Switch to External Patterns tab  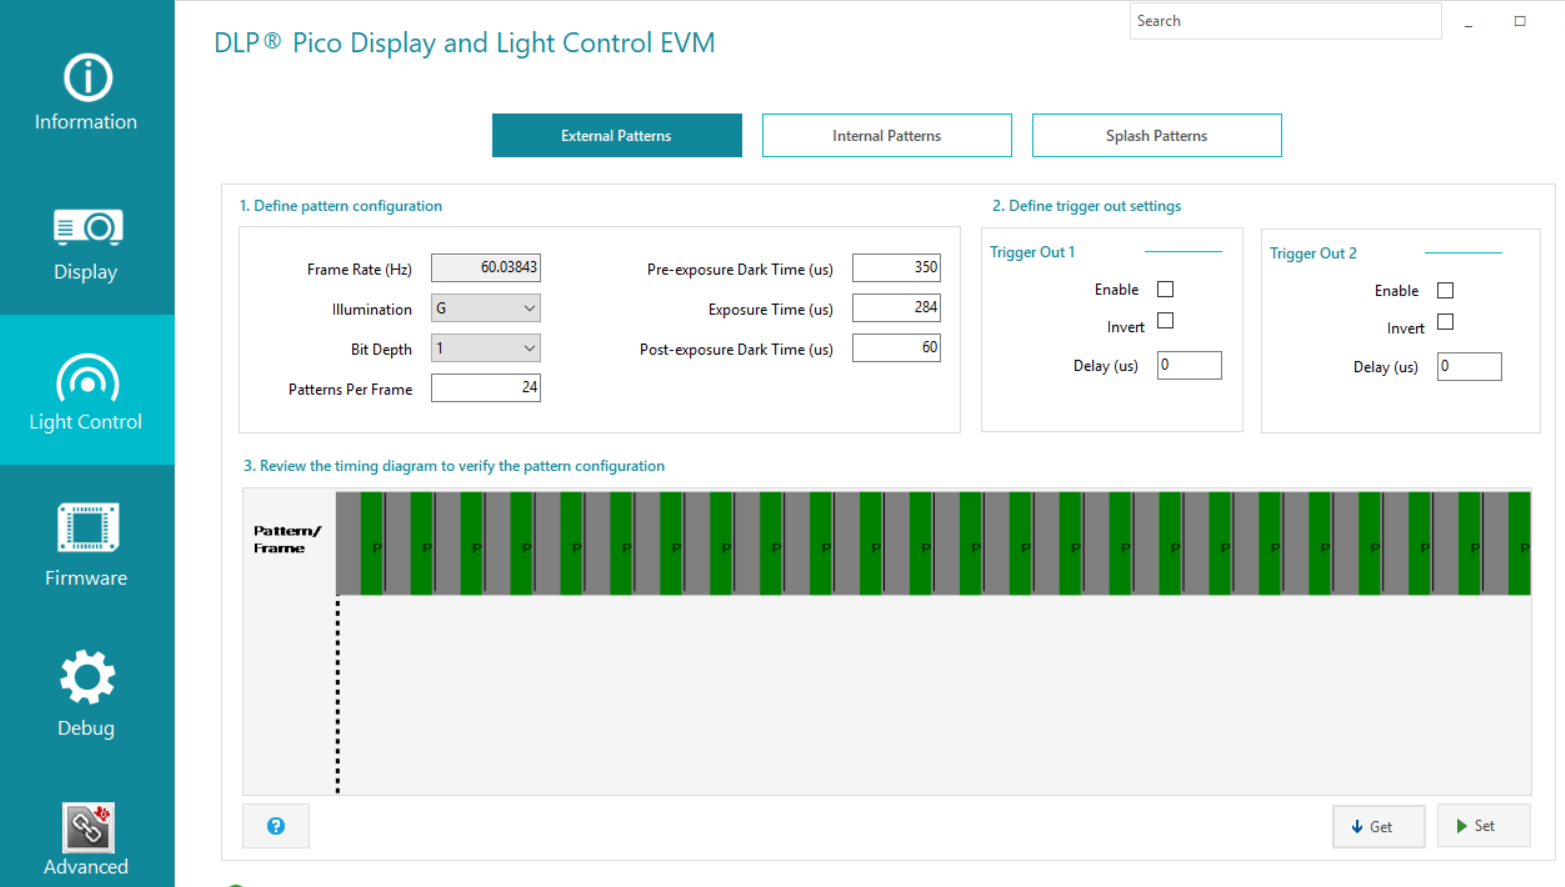(x=617, y=135)
